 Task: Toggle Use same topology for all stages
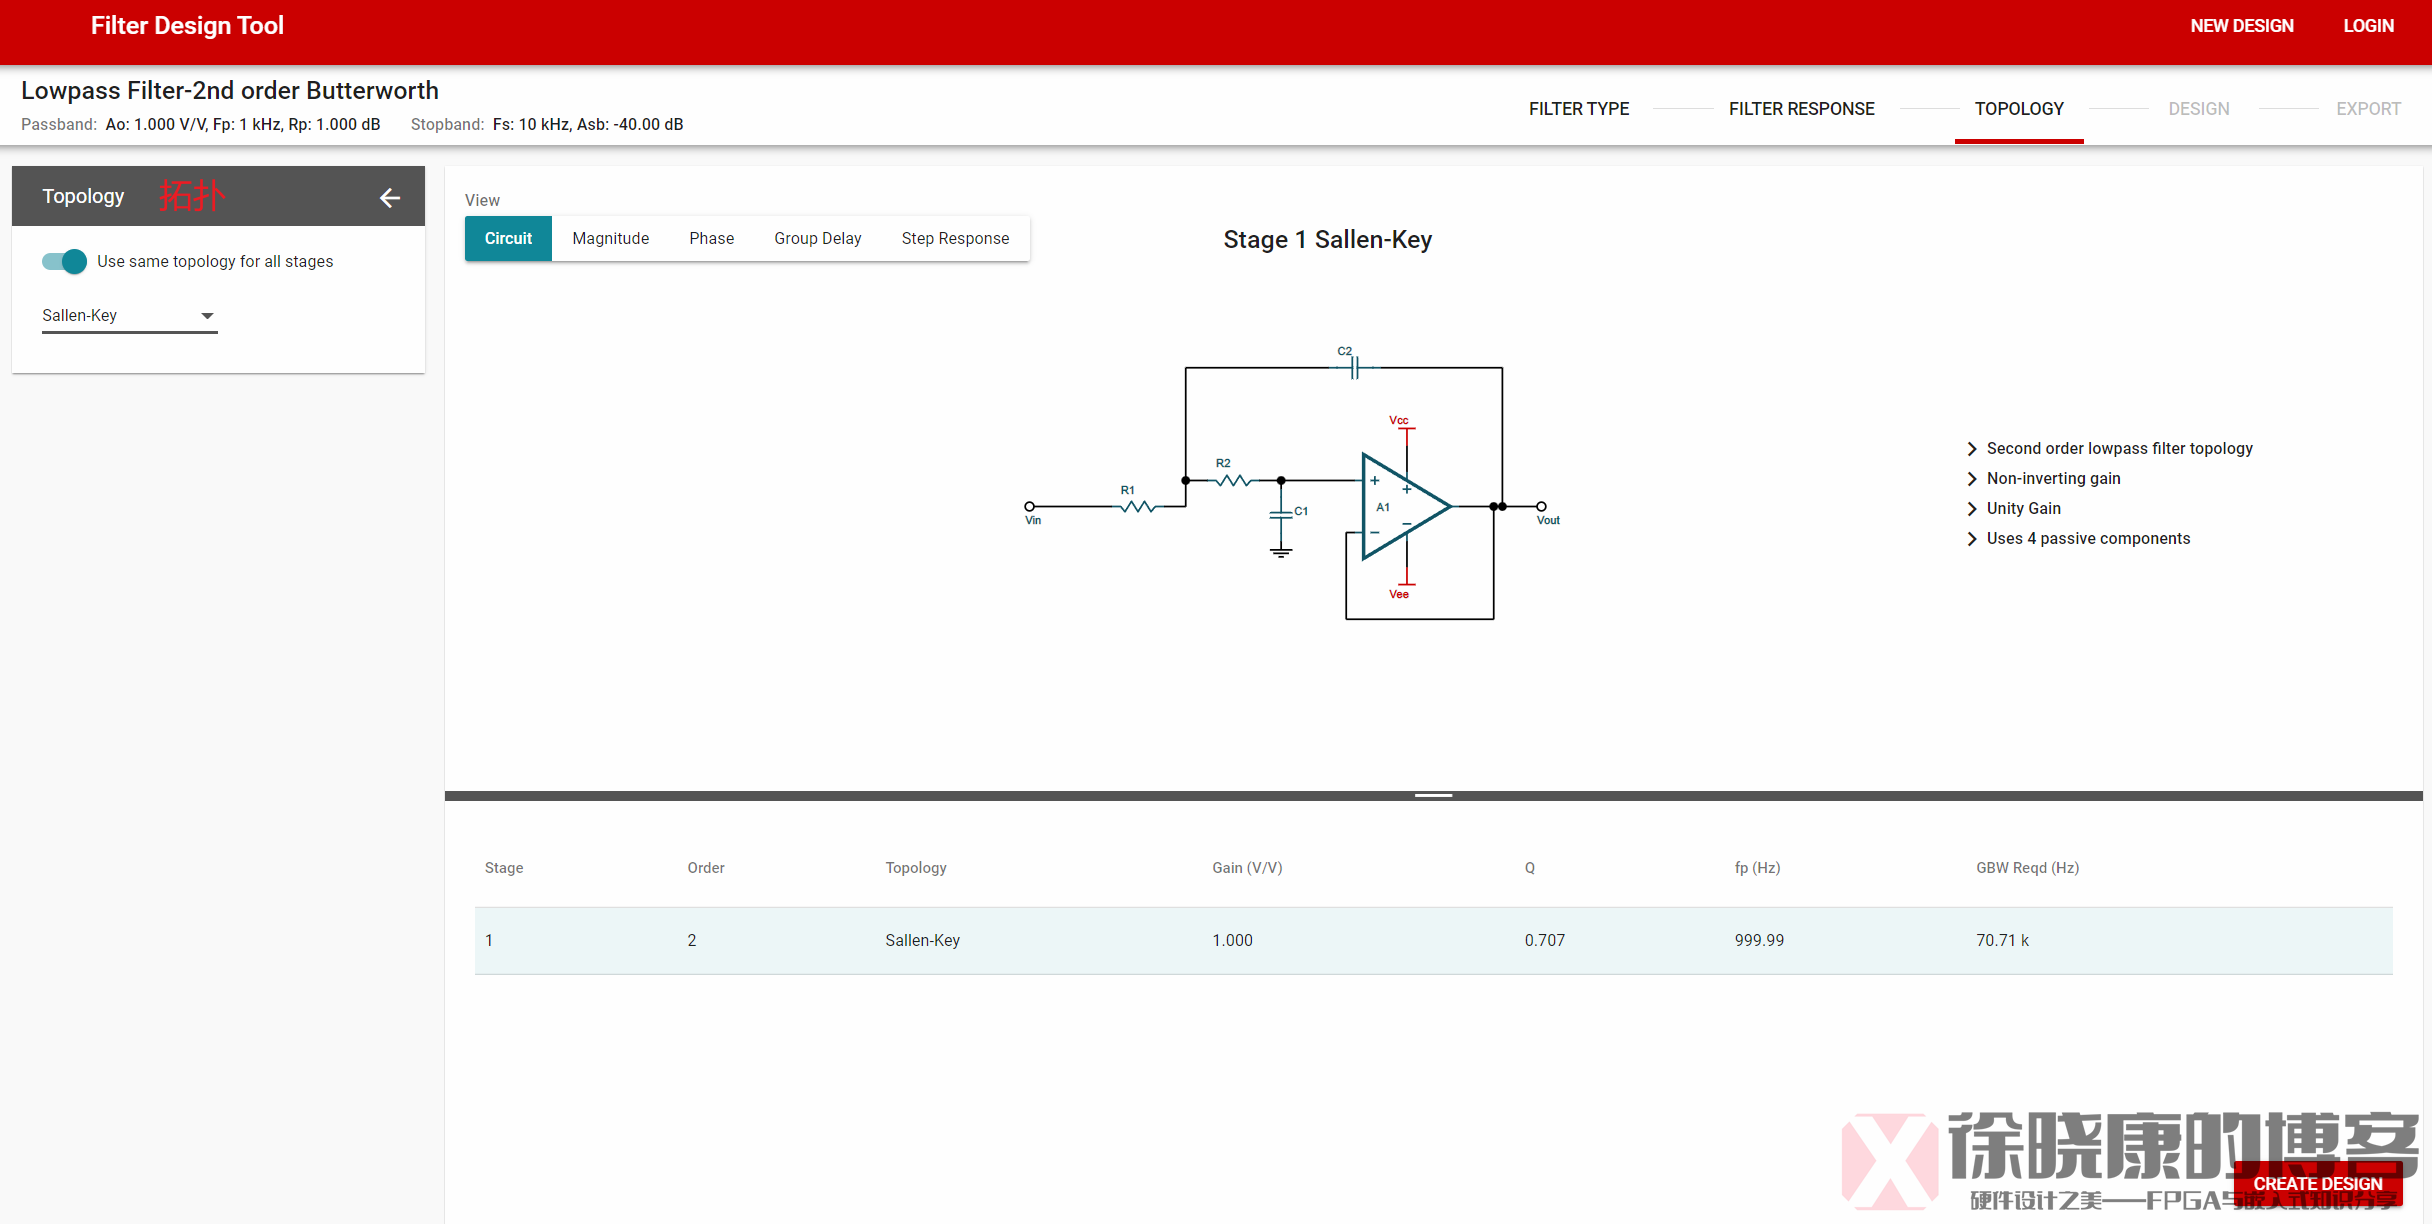point(64,261)
